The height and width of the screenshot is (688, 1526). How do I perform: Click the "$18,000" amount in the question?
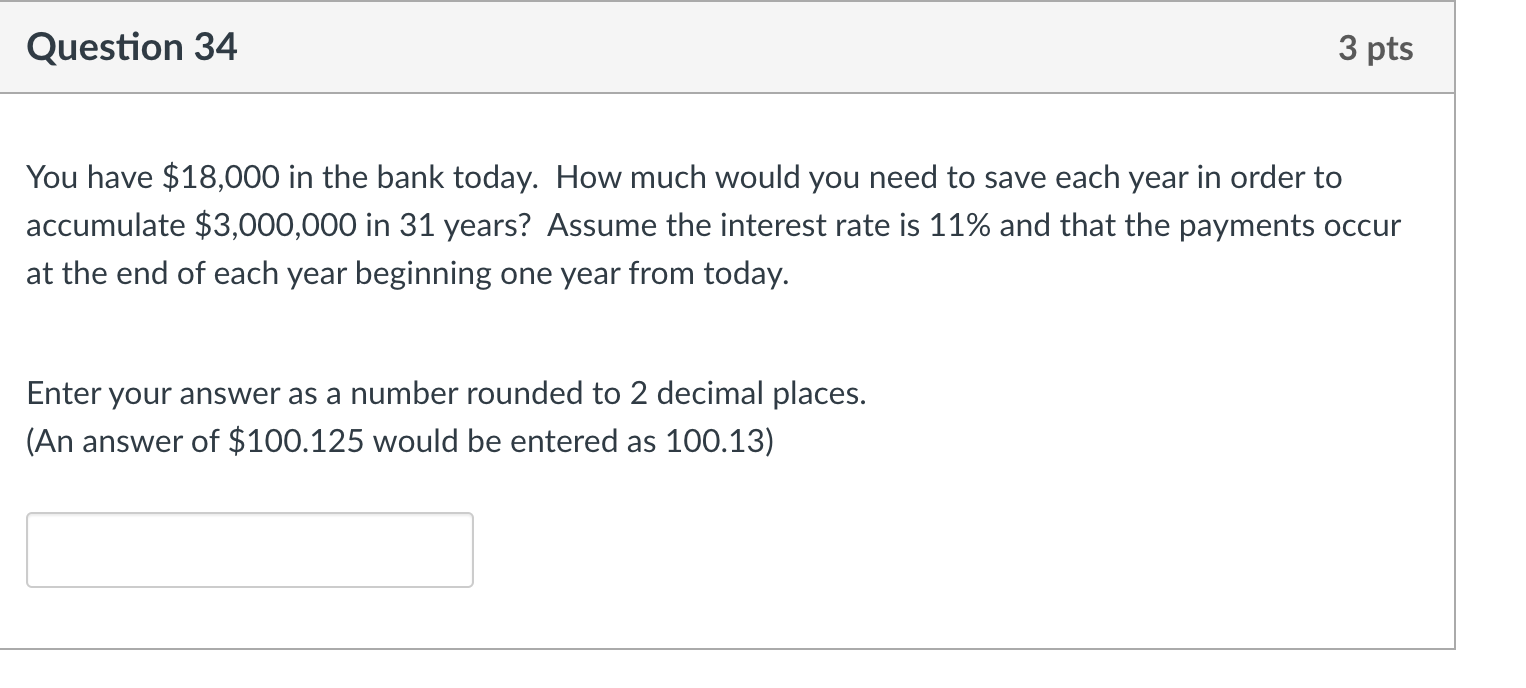(x=221, y=178)
